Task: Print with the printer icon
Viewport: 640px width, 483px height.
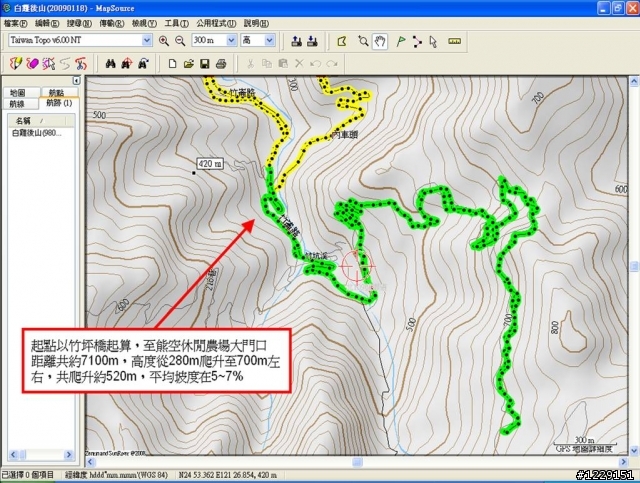Action: point(221,64)
